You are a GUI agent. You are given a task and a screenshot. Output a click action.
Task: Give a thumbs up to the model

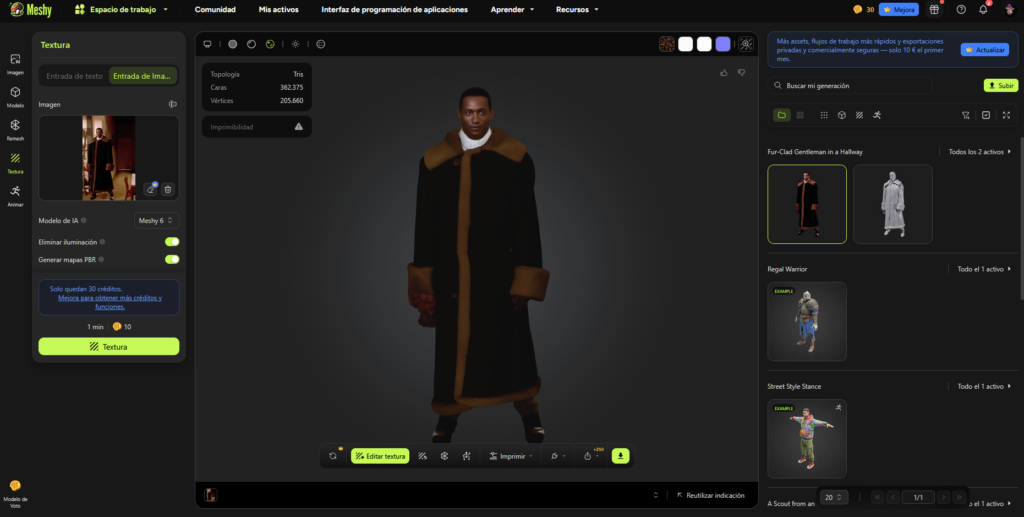click(x=724, y=72)
